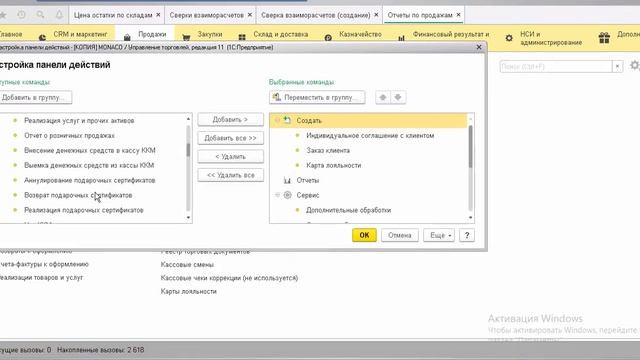Select Отчет о розничных продажах command

tap(69, 136)
